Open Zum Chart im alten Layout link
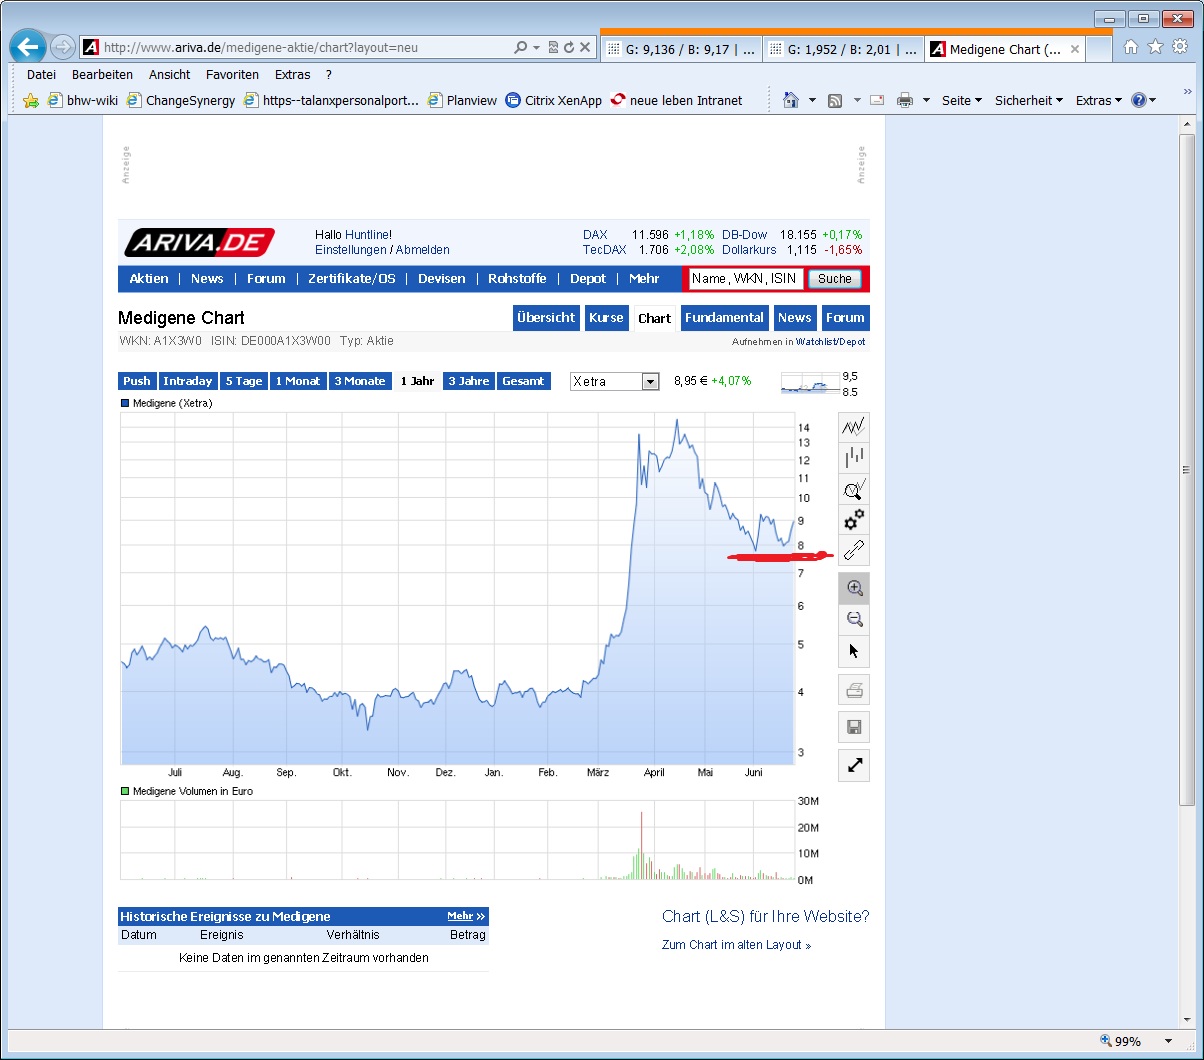This screenshot has height=1060, width=1204. pyautogui.click(x=736, y=945)
